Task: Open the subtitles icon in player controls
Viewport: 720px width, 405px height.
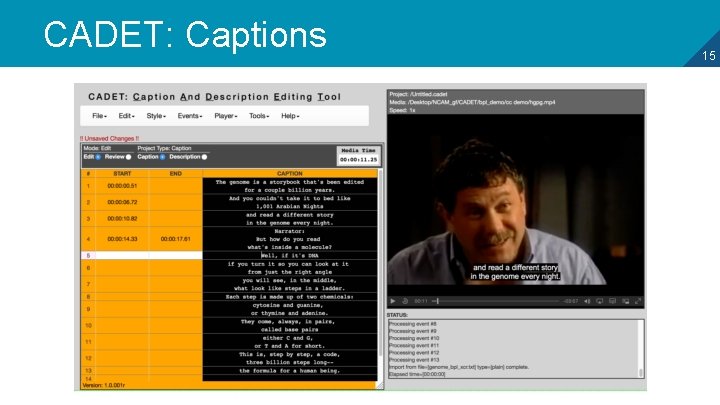Action: (613, 301)
